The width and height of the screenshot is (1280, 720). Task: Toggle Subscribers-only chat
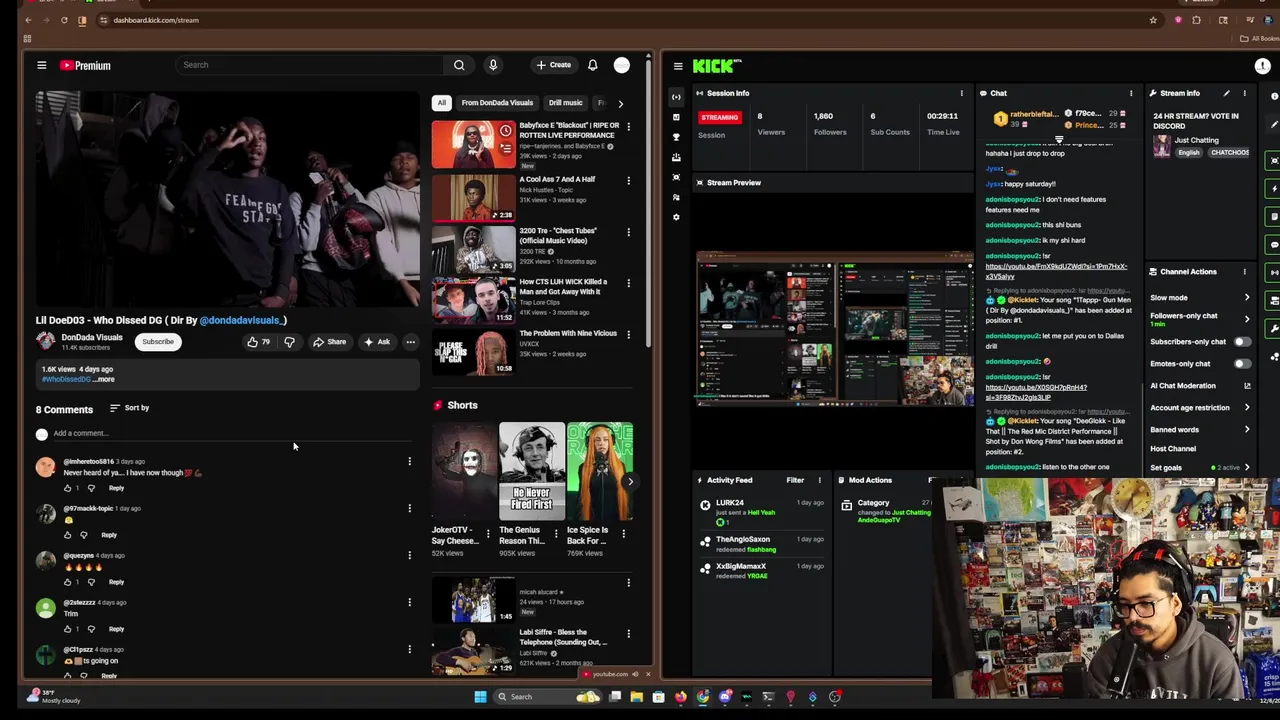point(1241,342)
